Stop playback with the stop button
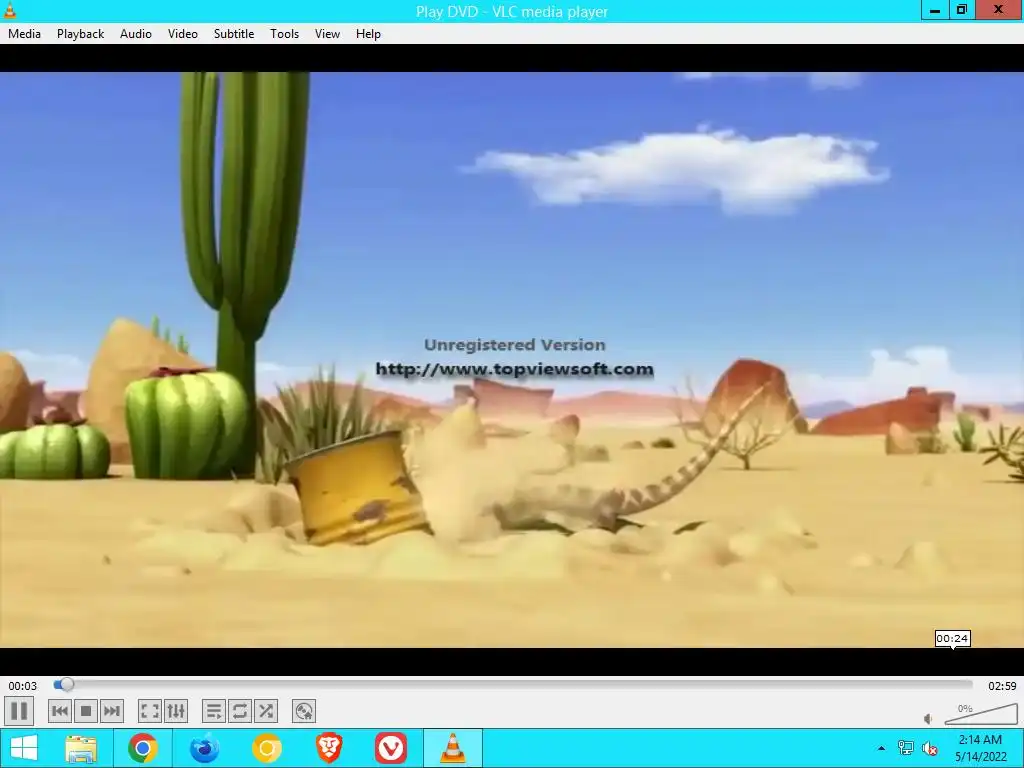Screen dimensions: 1024x768 coord(86,711)
